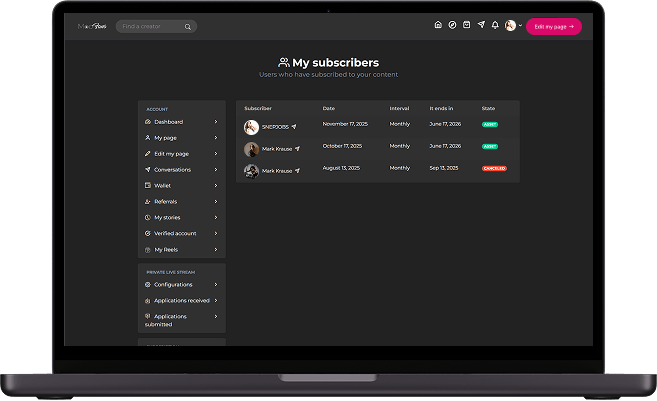Click the Sep 13, 2025 end date

pos(444,168)
